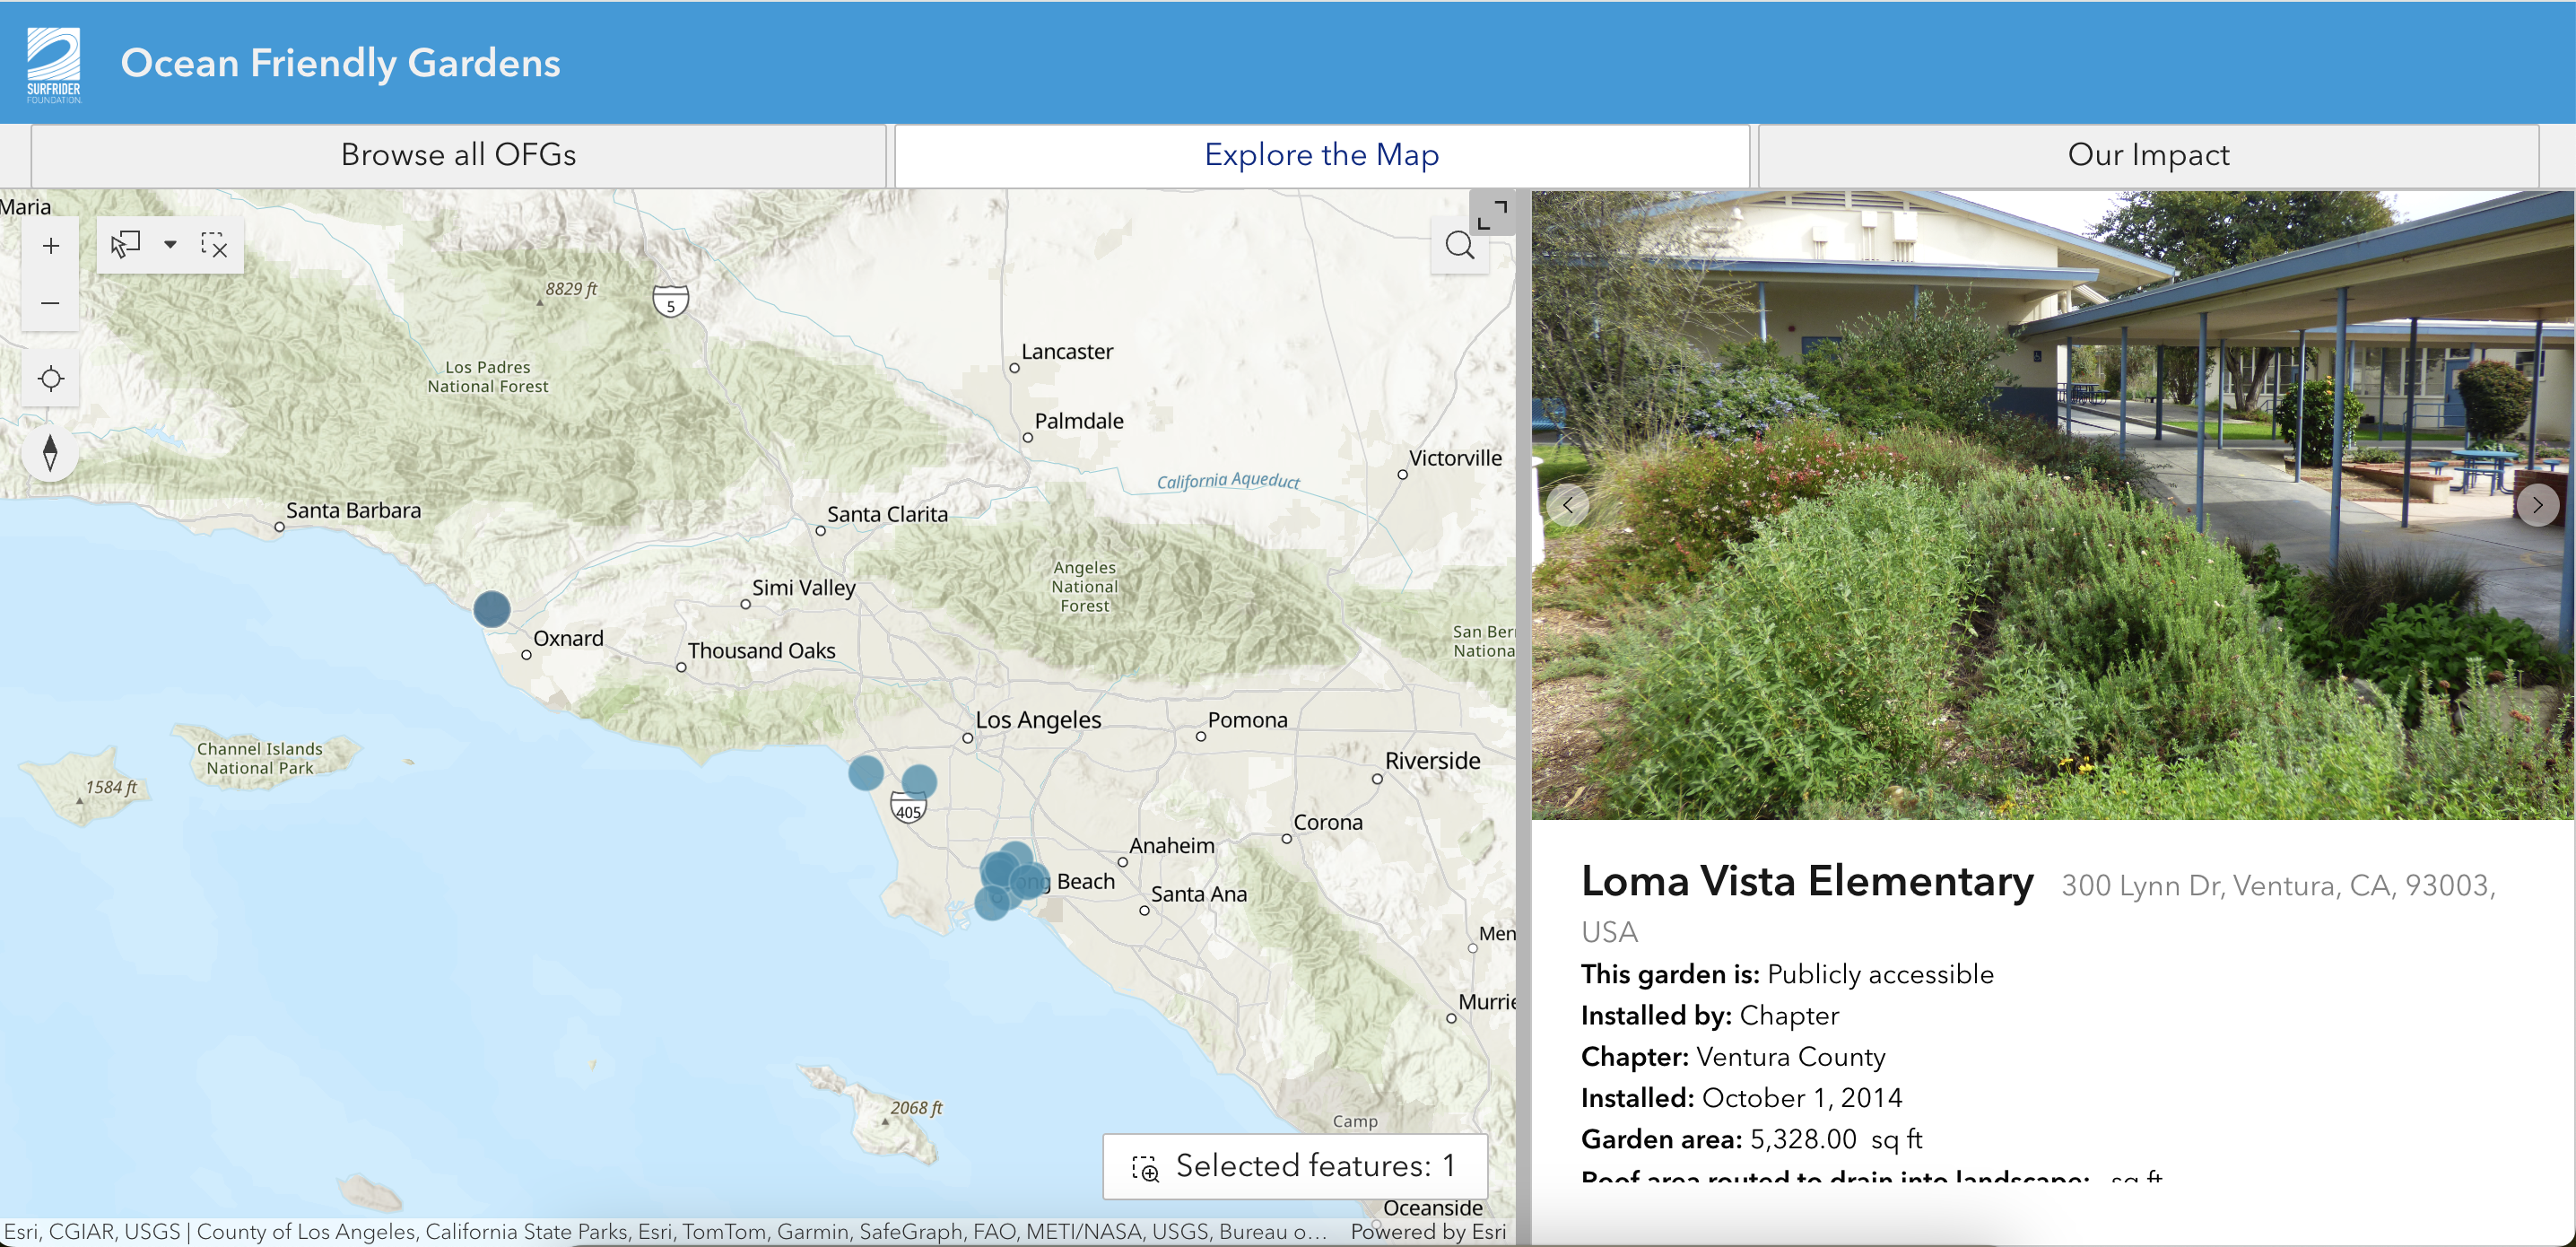Select the garden marker near Oxnard
2576x1247 pixels.
pyautogui.click(x=491, y=609)
